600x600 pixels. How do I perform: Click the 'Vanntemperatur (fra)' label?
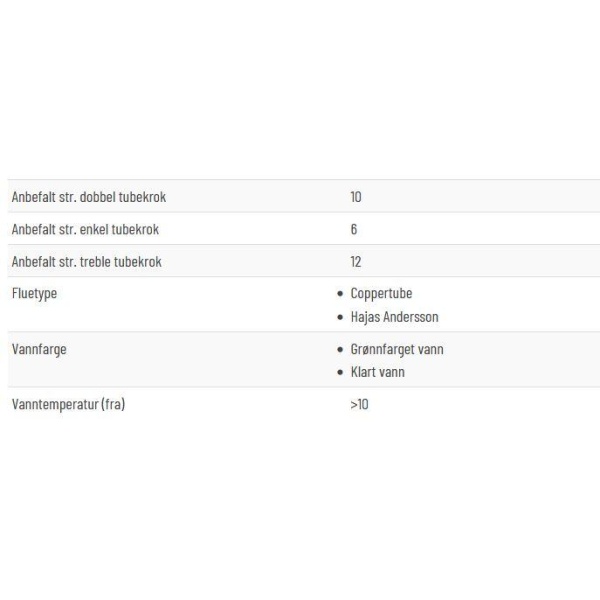(x=68, y=404)
